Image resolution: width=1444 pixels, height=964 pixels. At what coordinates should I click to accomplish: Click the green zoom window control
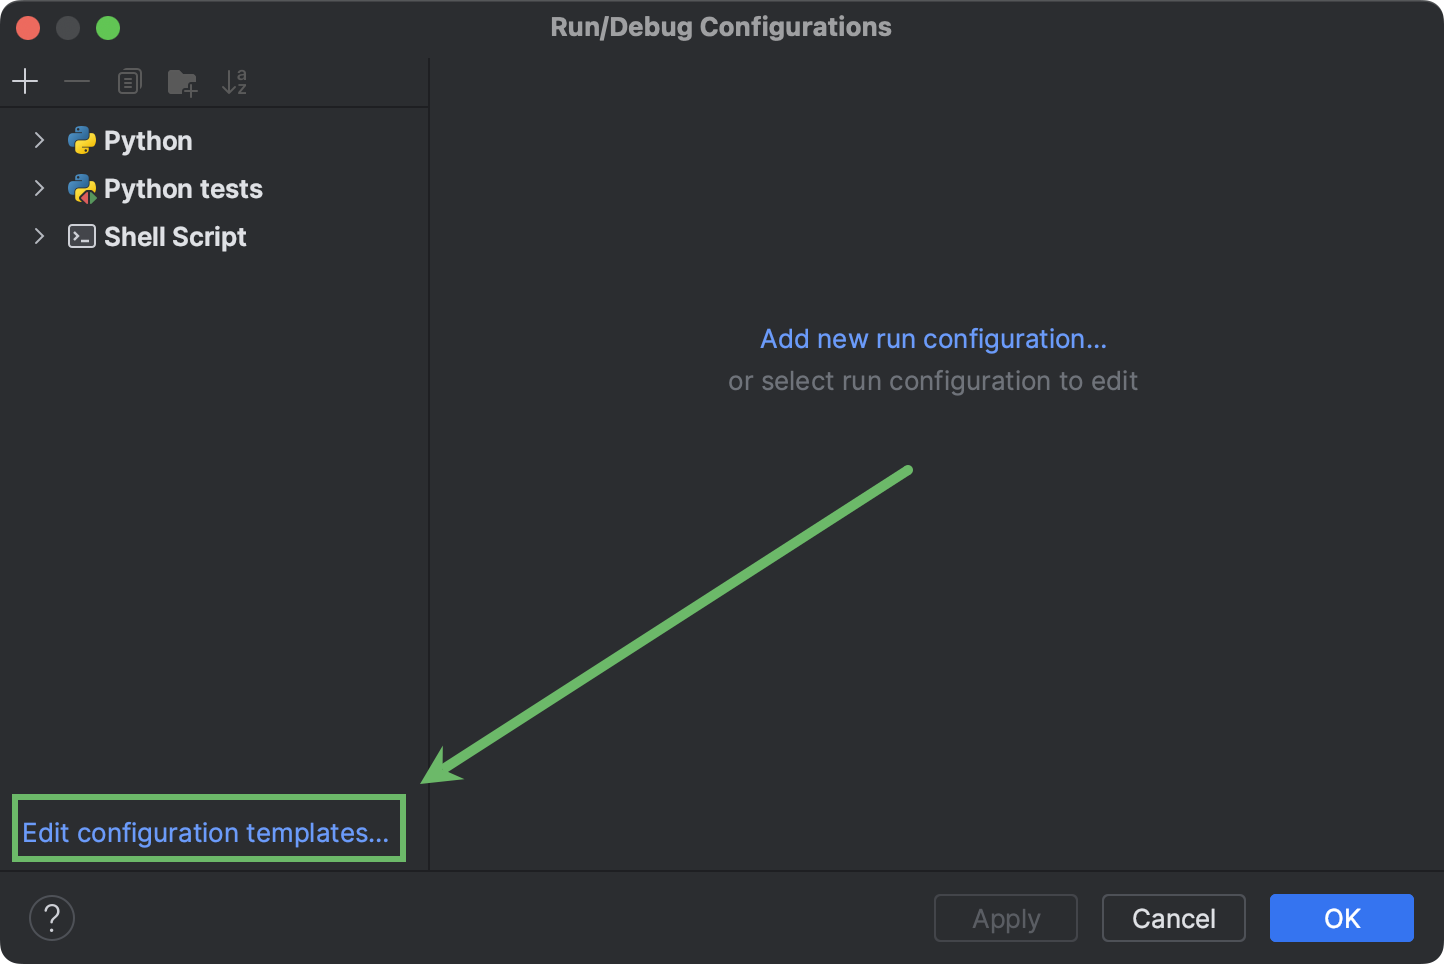[x=108, y=27]
